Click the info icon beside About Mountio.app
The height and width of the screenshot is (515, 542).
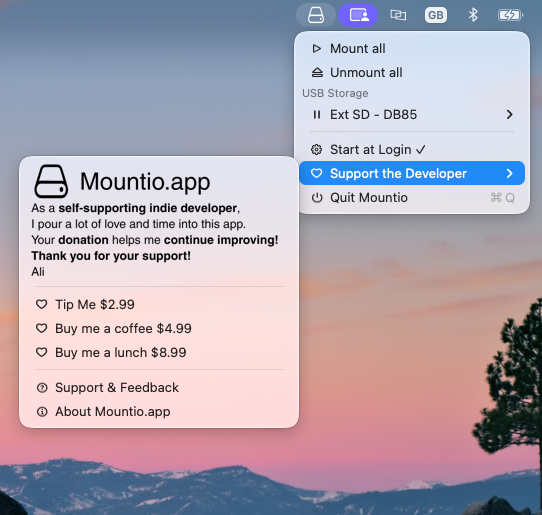pyautogui.click(x=42, y=412)
